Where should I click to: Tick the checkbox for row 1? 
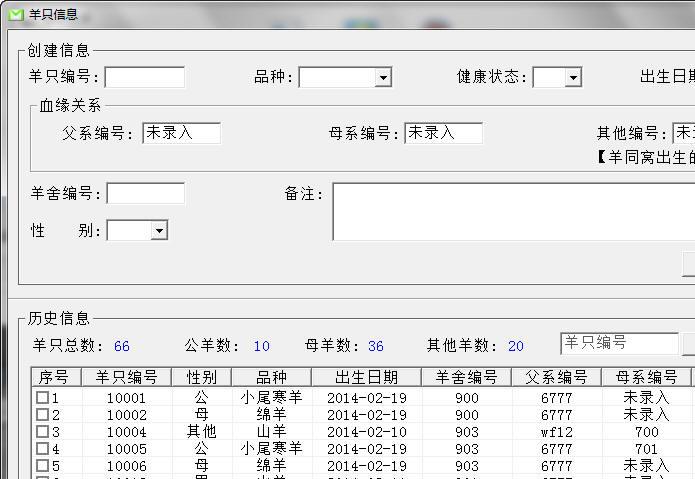42,398
